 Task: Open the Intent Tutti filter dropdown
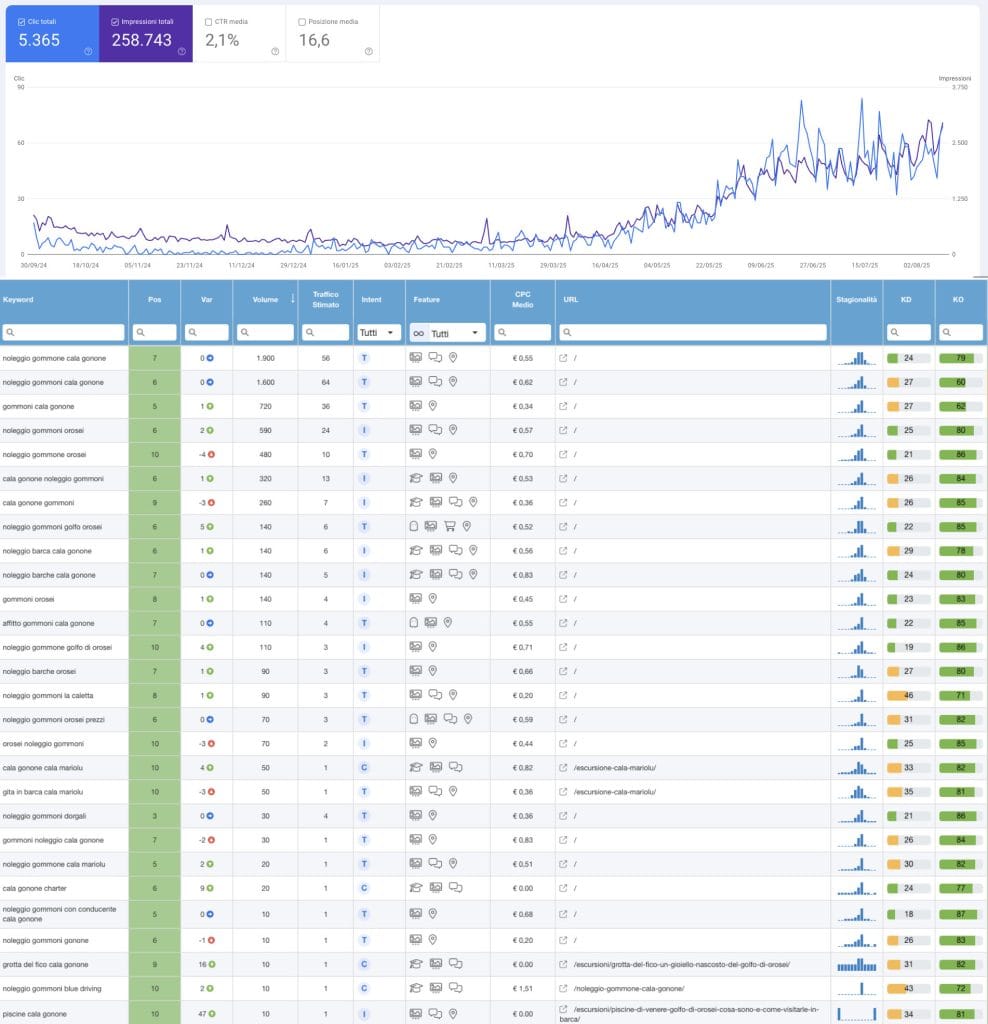pos(378,332)
